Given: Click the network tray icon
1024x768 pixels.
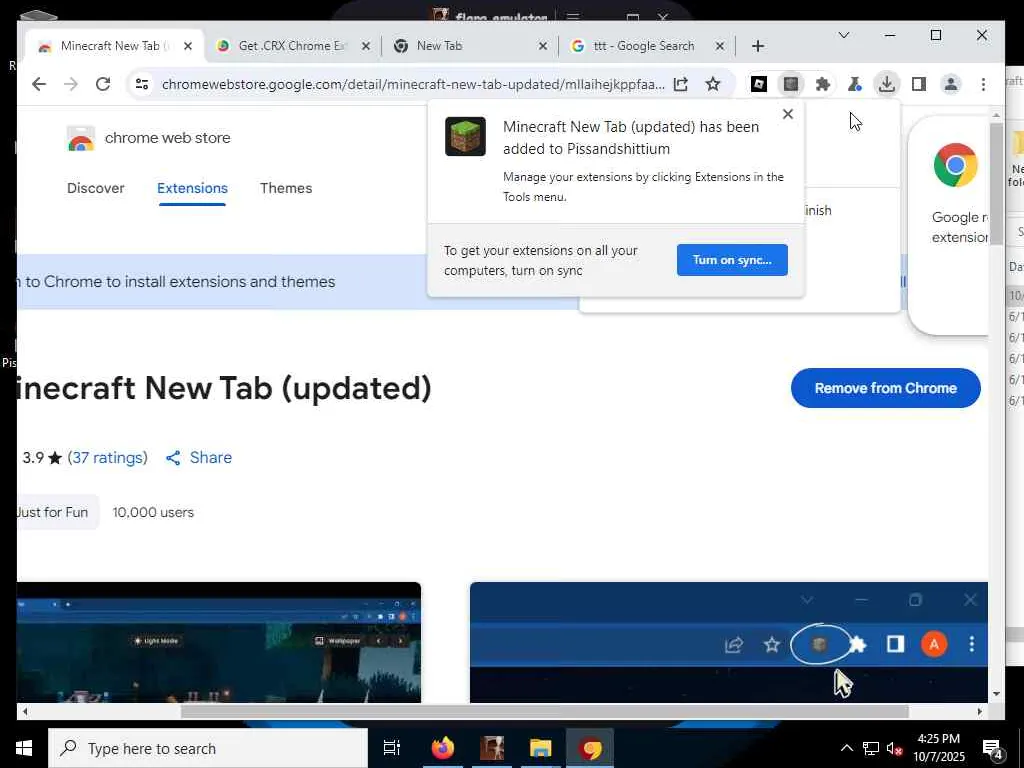Looking at the screenshot, I should click(x=871, y=749).
